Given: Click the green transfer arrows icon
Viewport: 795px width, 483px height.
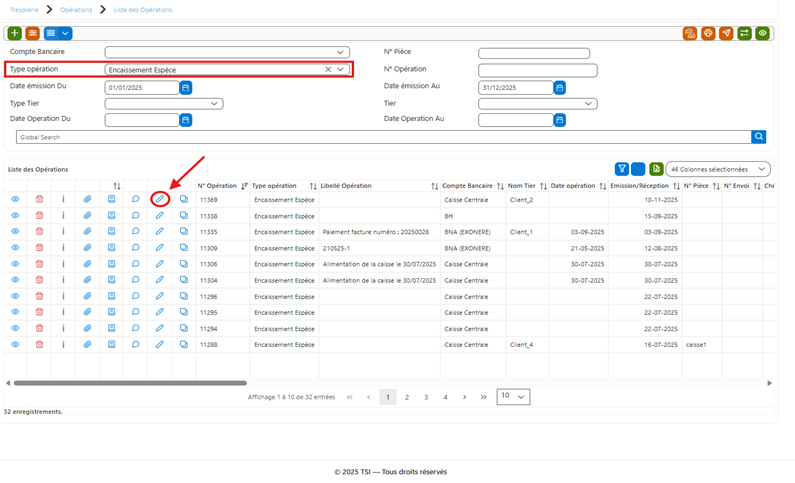Looking at the screenshot, I should coord(744,33).
